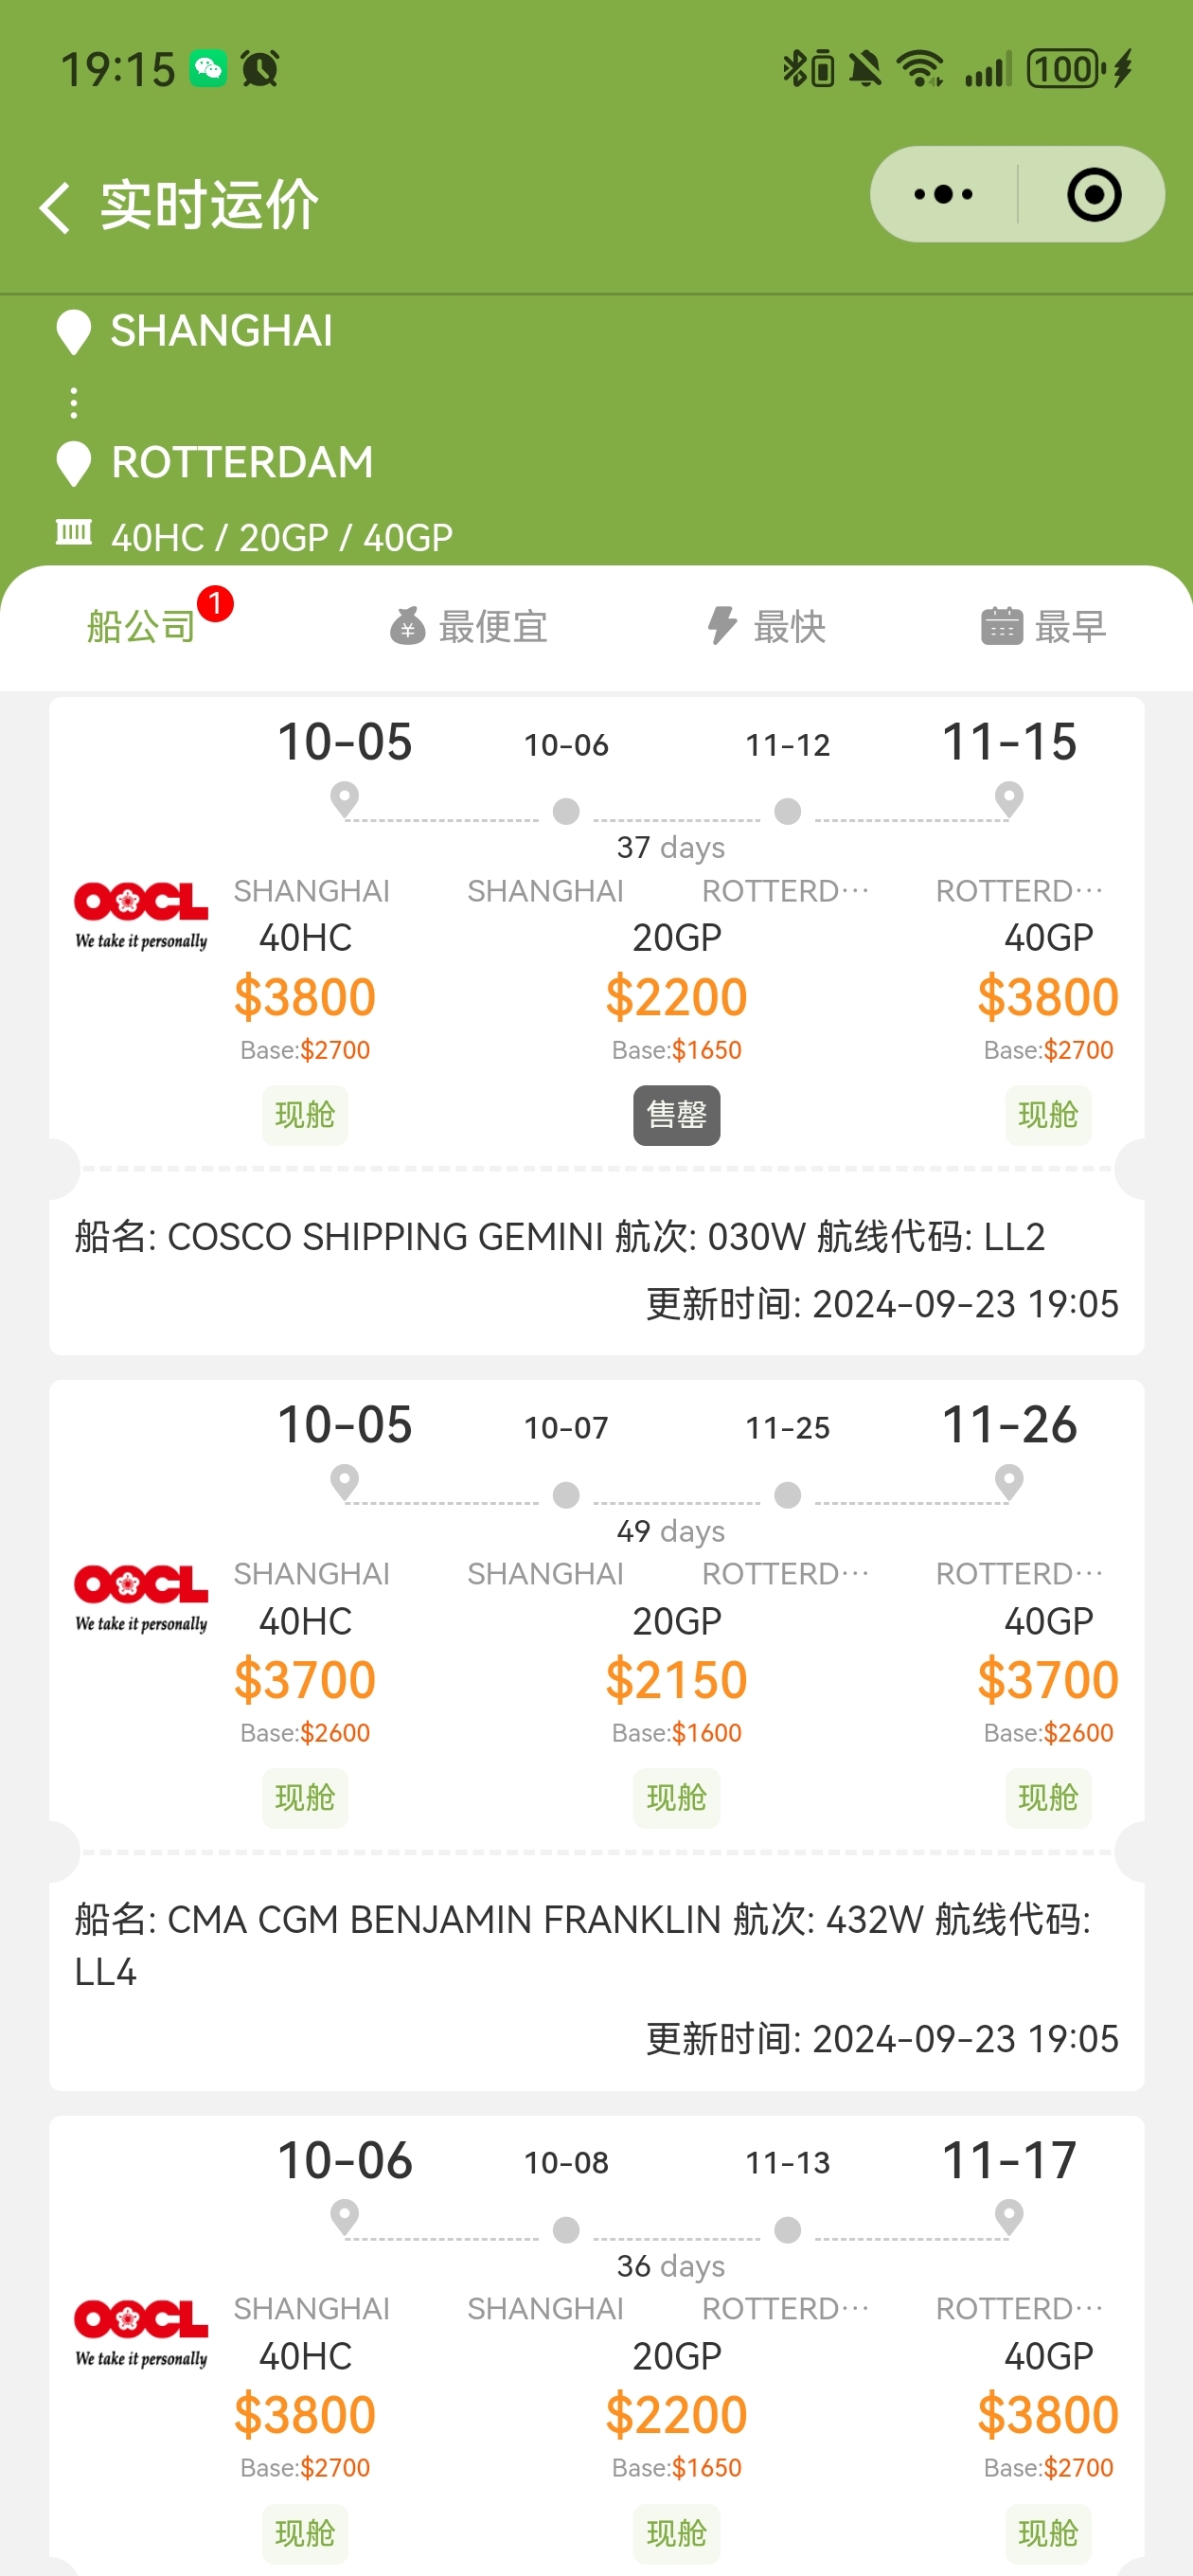1193x2576 pixels.
Task: Select the 船公司 filter tab
Action: [141, 627]
